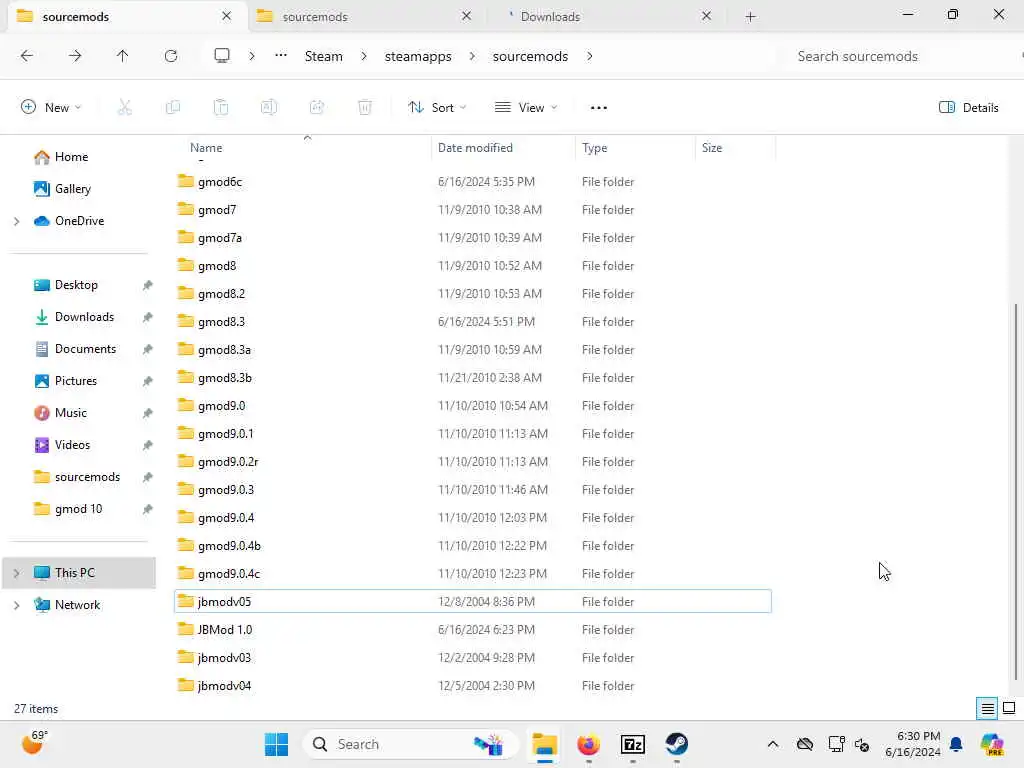The image size is (1024, 768).
Task: Select the jbmodv04 folder
Action: coord(473,686)
